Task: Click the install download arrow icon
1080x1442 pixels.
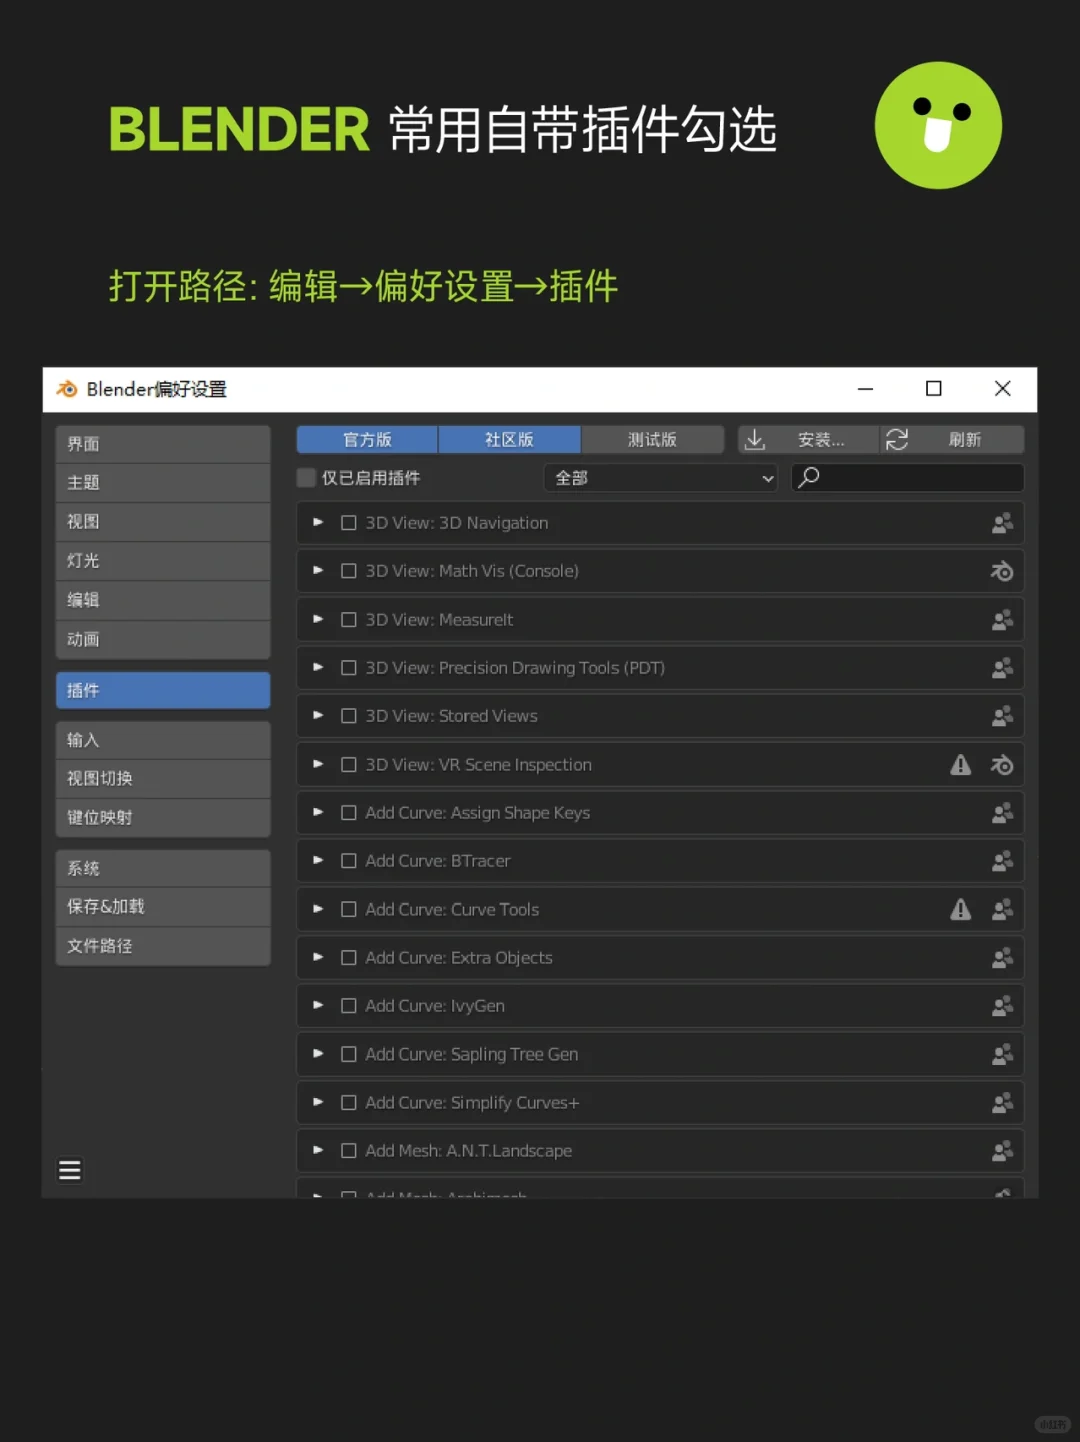Action: pyautogui.click(x=755, y=440)
